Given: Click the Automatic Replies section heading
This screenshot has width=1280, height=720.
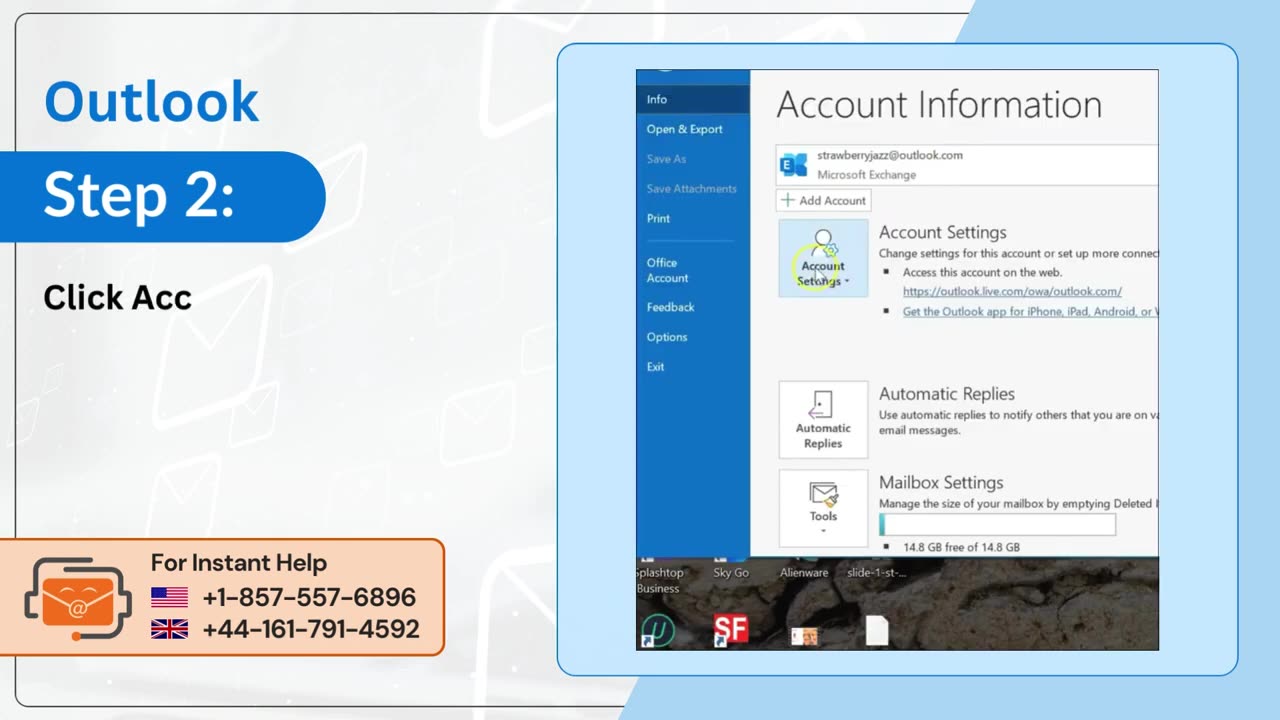Looking at the screenshot, I should [x=947, y=394].
